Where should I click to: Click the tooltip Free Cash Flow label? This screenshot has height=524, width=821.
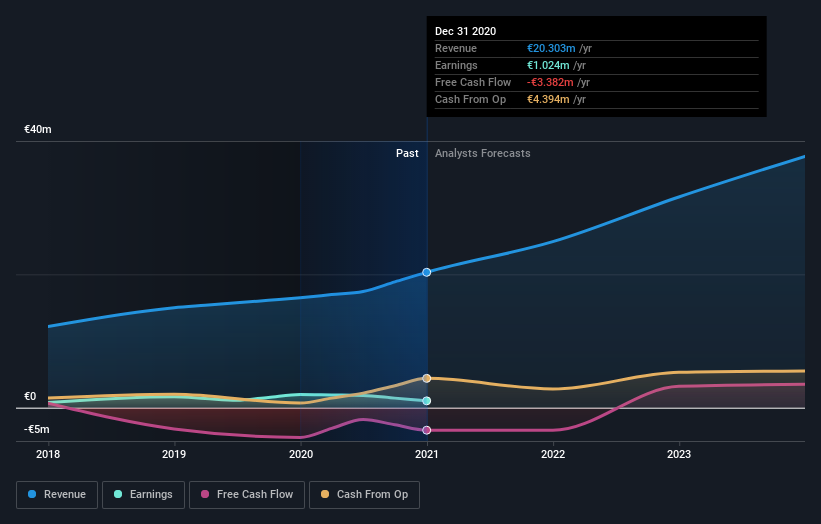[x=473, y=82]
